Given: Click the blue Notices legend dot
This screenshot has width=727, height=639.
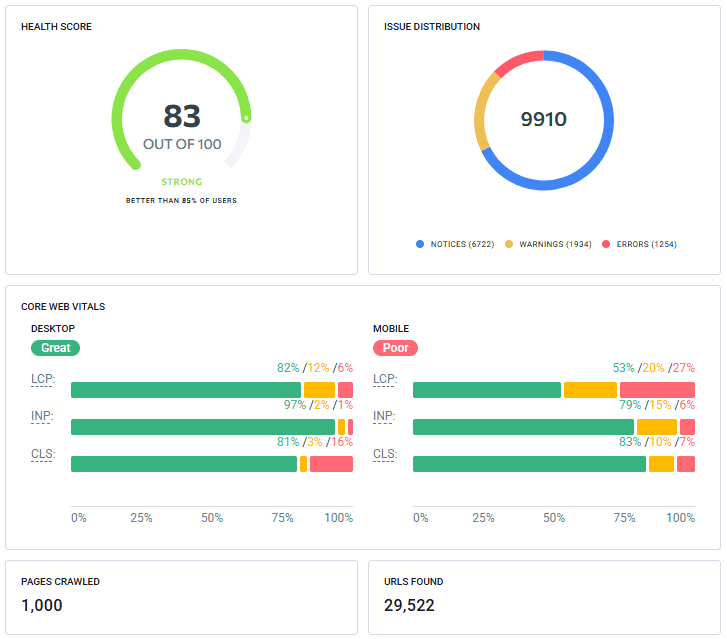Looking at the screenshot, I should 420,244.
